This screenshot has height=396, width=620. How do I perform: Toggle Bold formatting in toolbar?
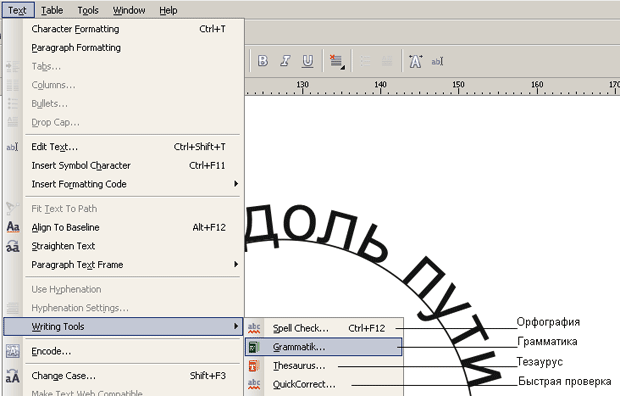coord(263,61)
